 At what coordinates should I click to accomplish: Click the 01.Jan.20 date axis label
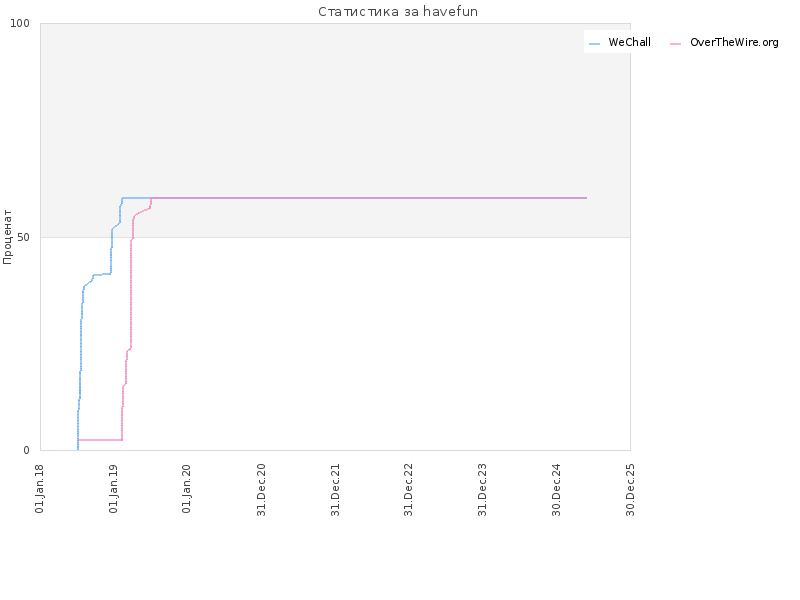tap(187, 489)
